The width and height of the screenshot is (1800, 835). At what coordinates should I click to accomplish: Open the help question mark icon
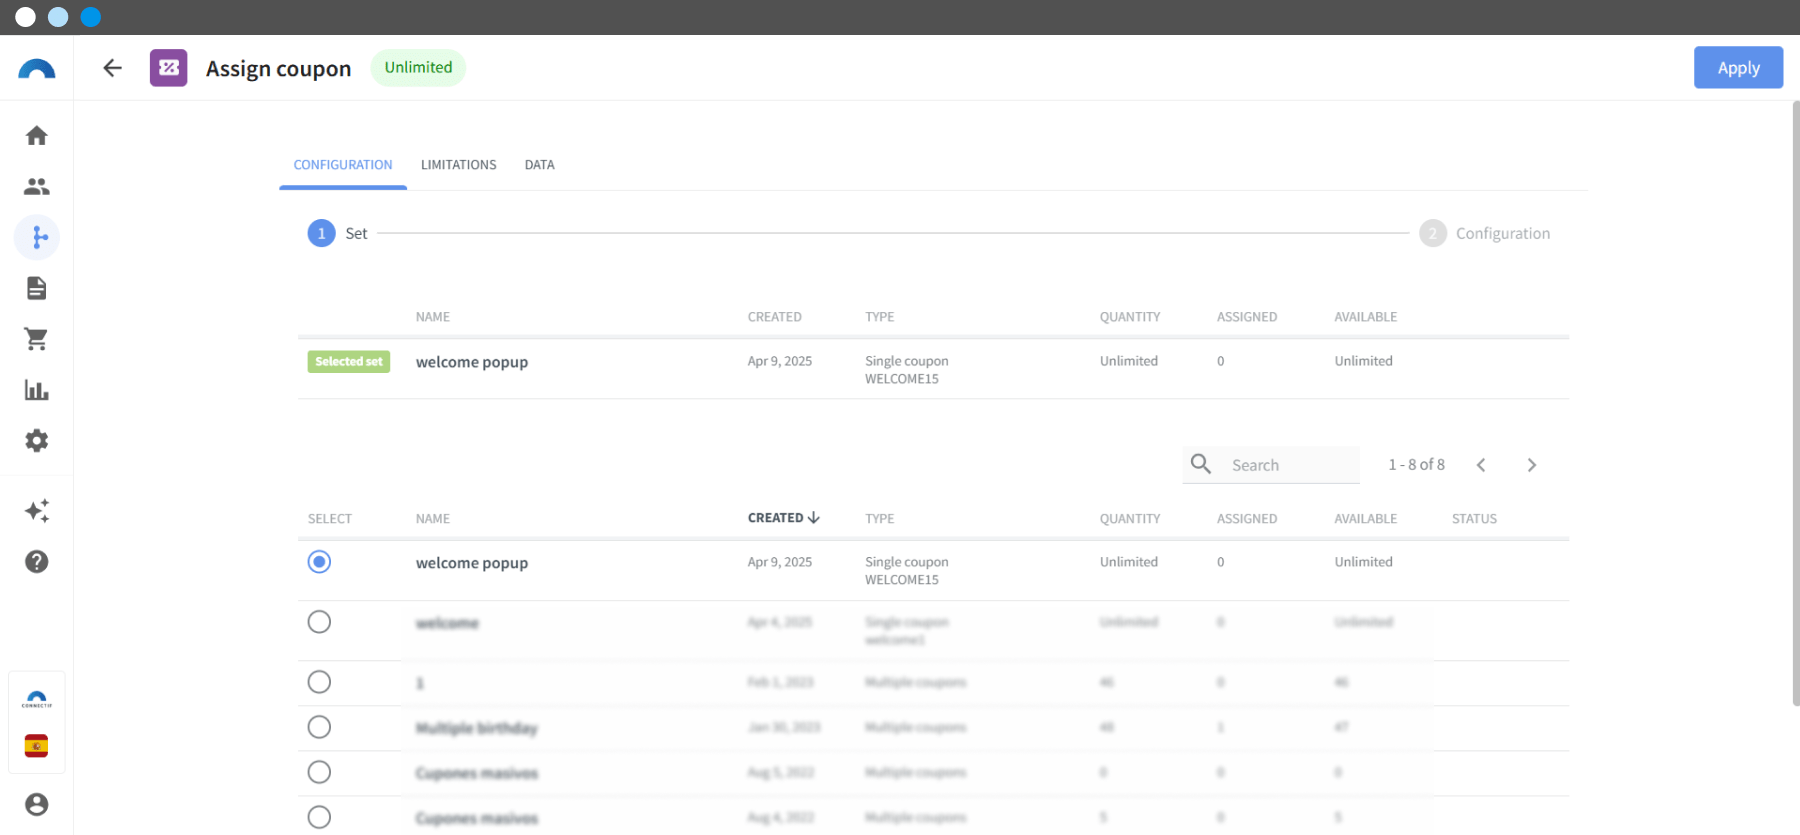[37, 562]
